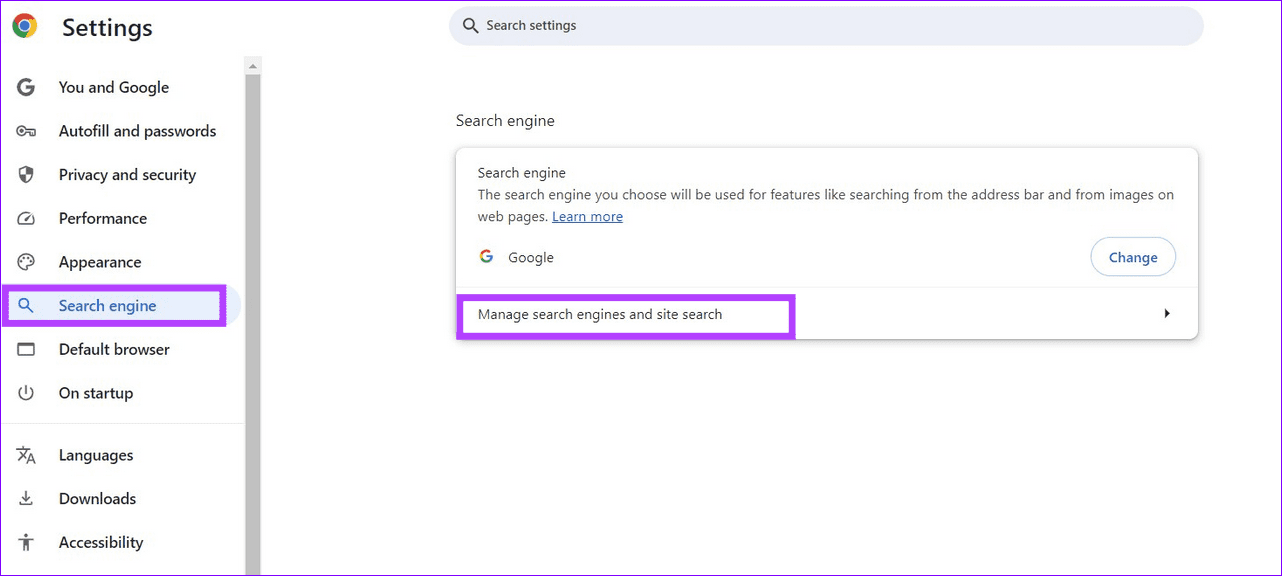Viewport: 1282px width, 576px height.
Task: Click the download arrow icon near Downloads
Action: pyautogui.click(x=26, y=498)
